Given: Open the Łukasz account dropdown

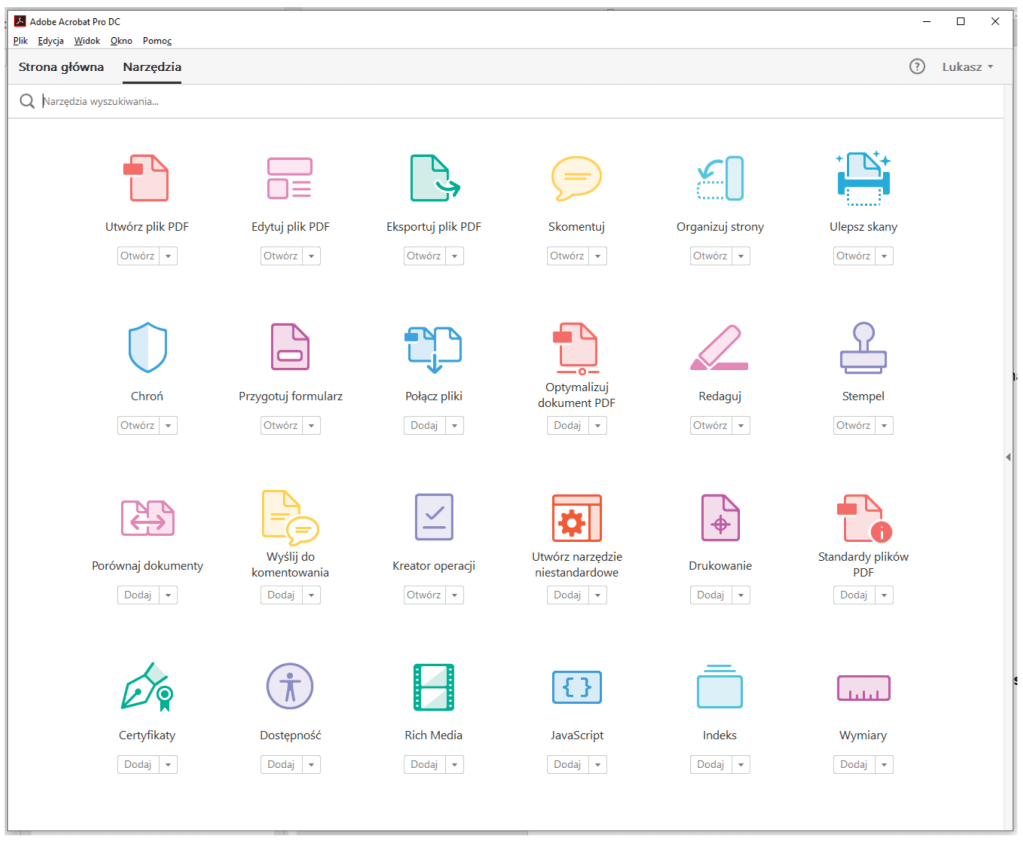Looking at the screenshot, I should (x=967, y=67).
